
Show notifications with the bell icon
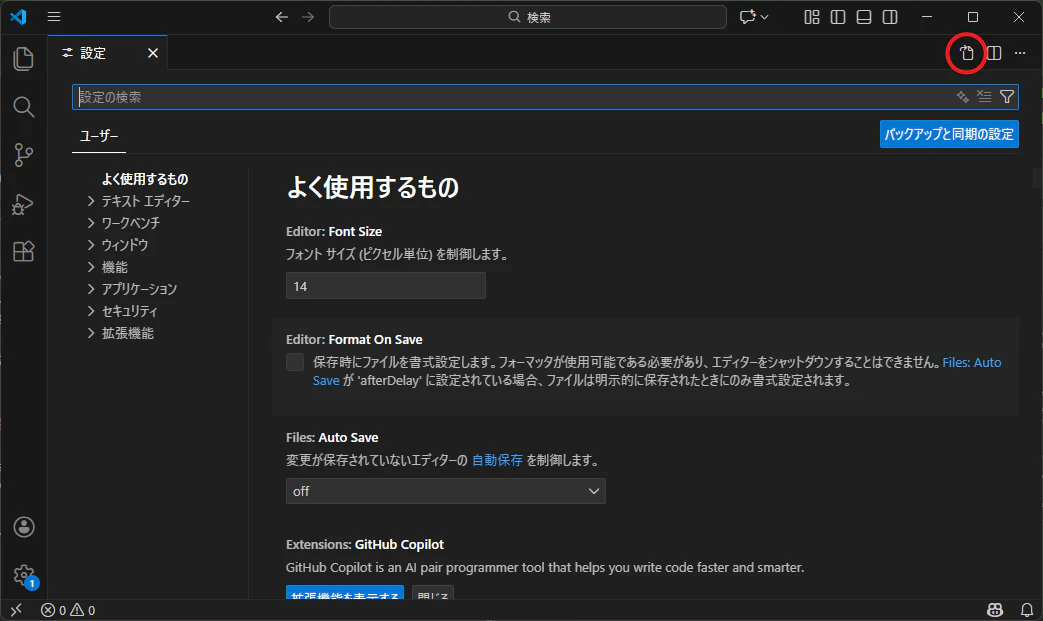tap(1027, 610)
